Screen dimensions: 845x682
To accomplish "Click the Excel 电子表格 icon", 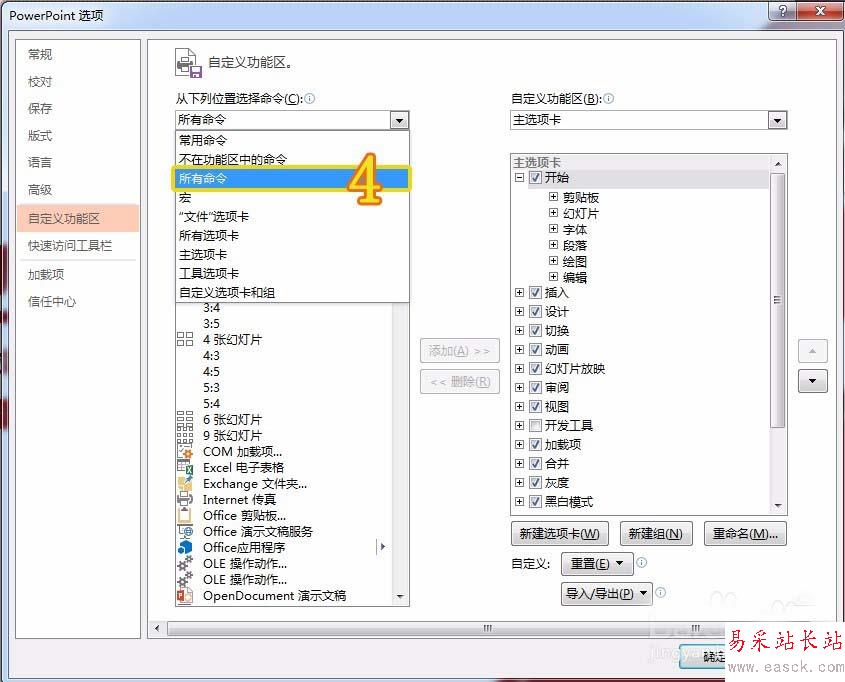I will coord(185,467).
